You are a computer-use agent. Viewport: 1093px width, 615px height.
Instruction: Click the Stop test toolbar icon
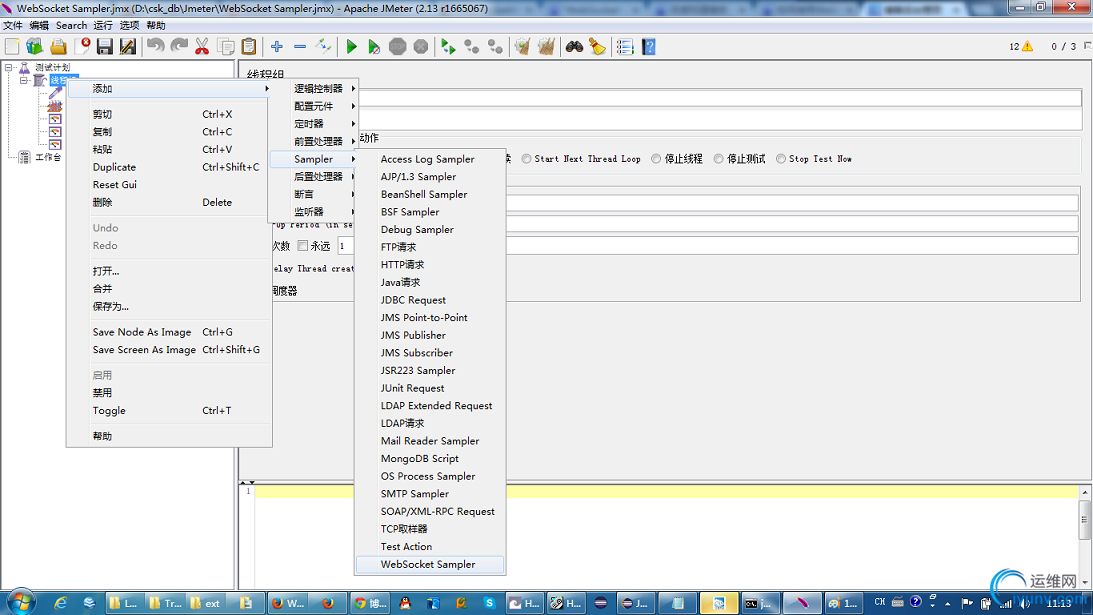click(x=397, y=47)
